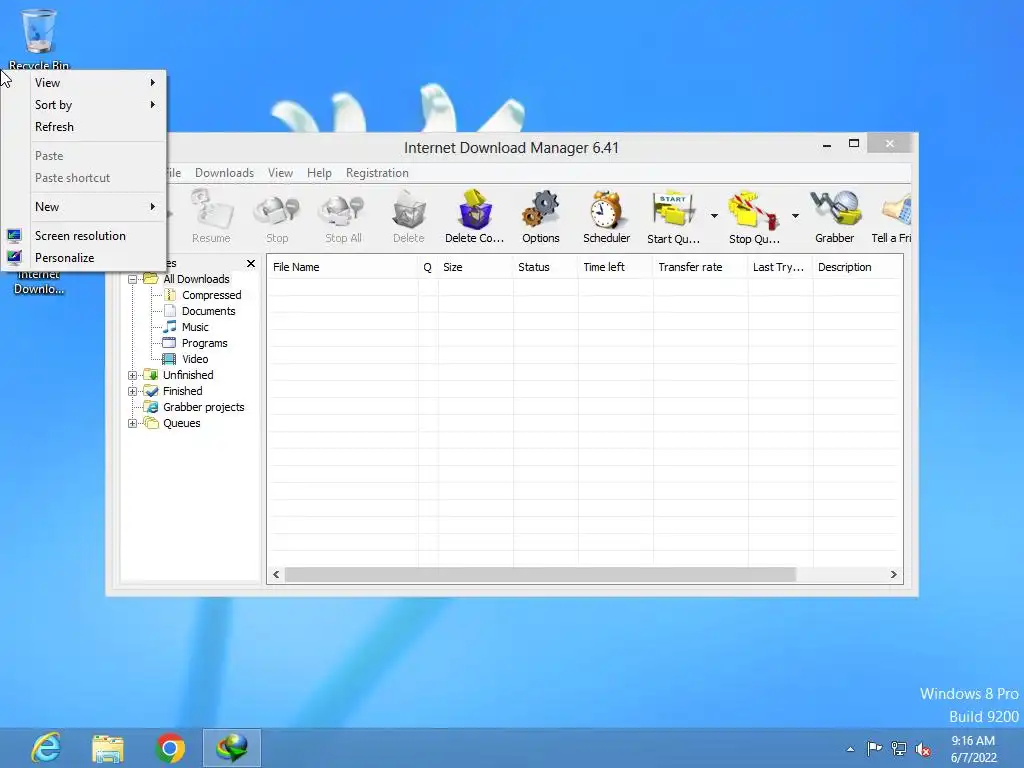This screenshot has height=768, width=1024.
Task: Open Internet Explorer from the taskbar
Action: click(x=46, y=748)
